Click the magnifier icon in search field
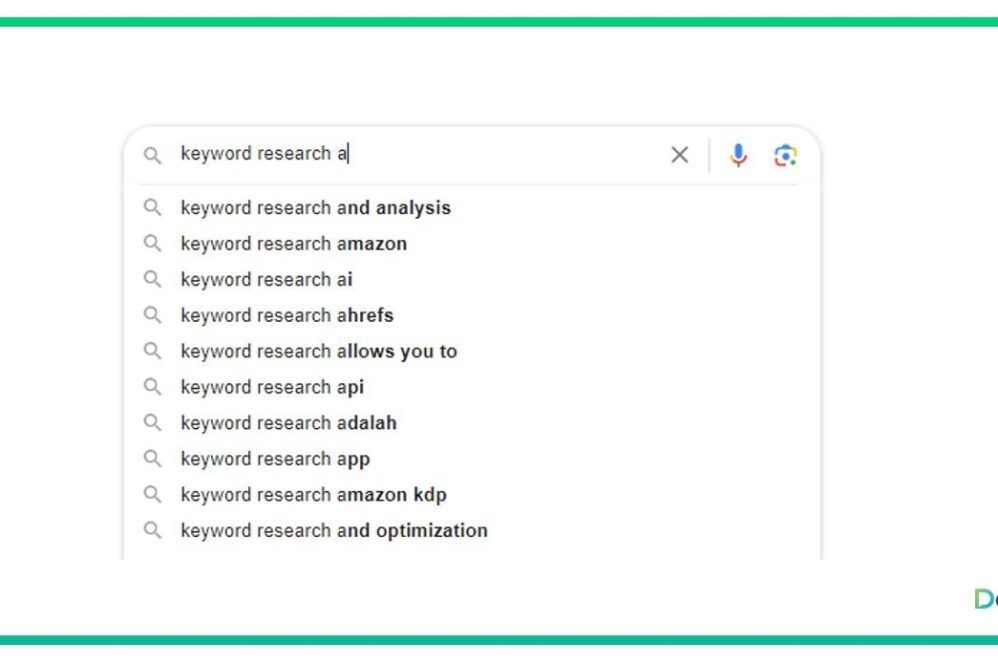The height and width of the screenshot is (665, 998). tap(152, 155)
